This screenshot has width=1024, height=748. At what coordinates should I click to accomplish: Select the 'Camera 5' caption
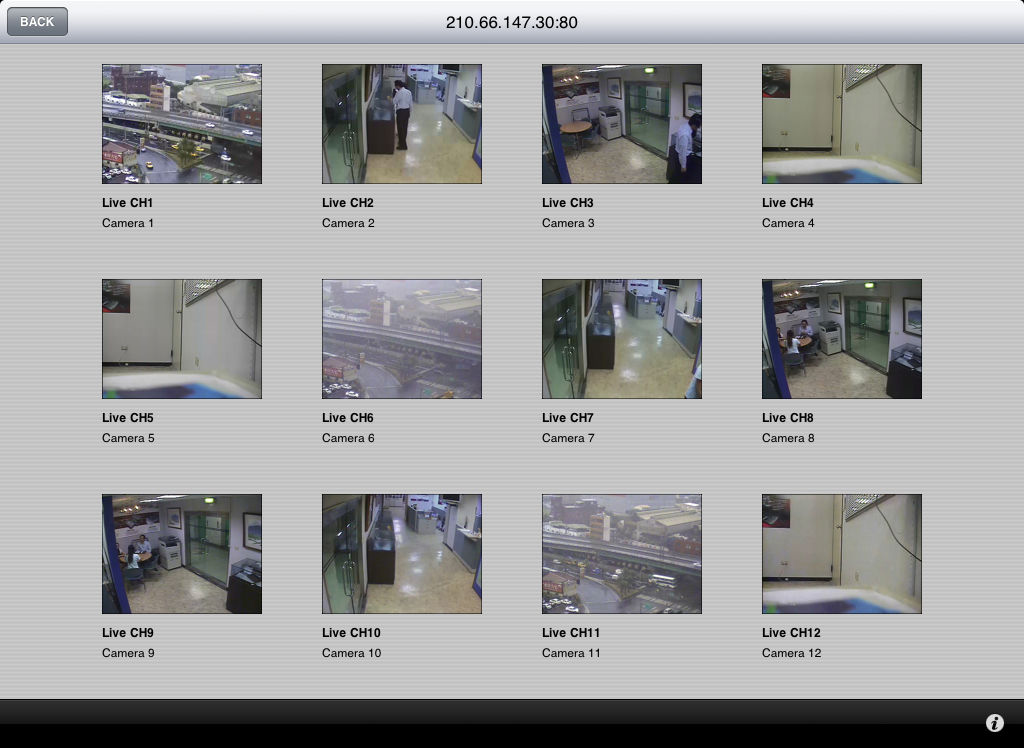coord(128,438)
